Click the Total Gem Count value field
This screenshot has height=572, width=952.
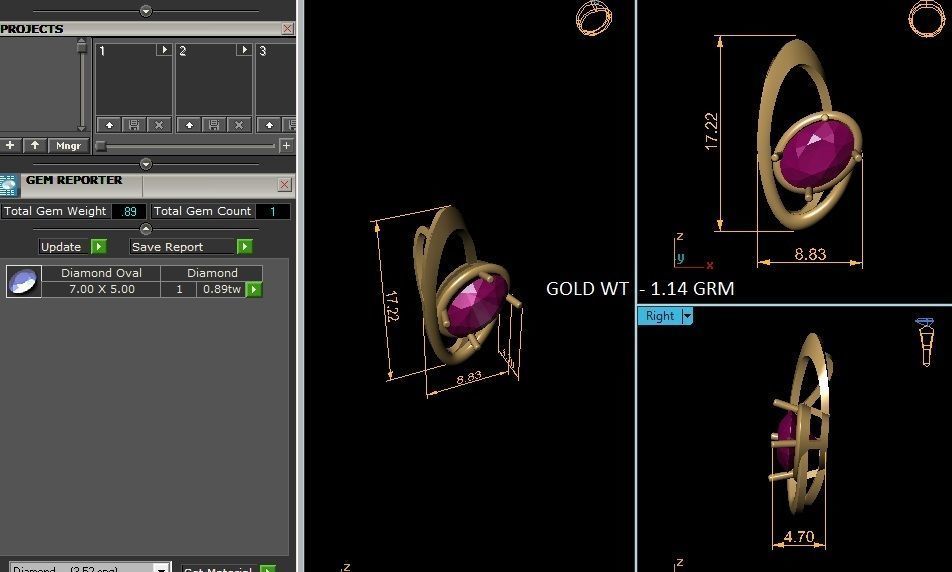coord(273,211)
